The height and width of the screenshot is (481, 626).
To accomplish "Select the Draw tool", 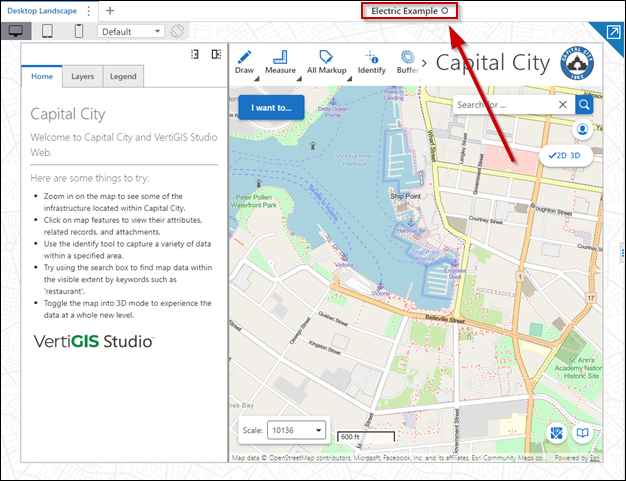I will click(244, 62).
